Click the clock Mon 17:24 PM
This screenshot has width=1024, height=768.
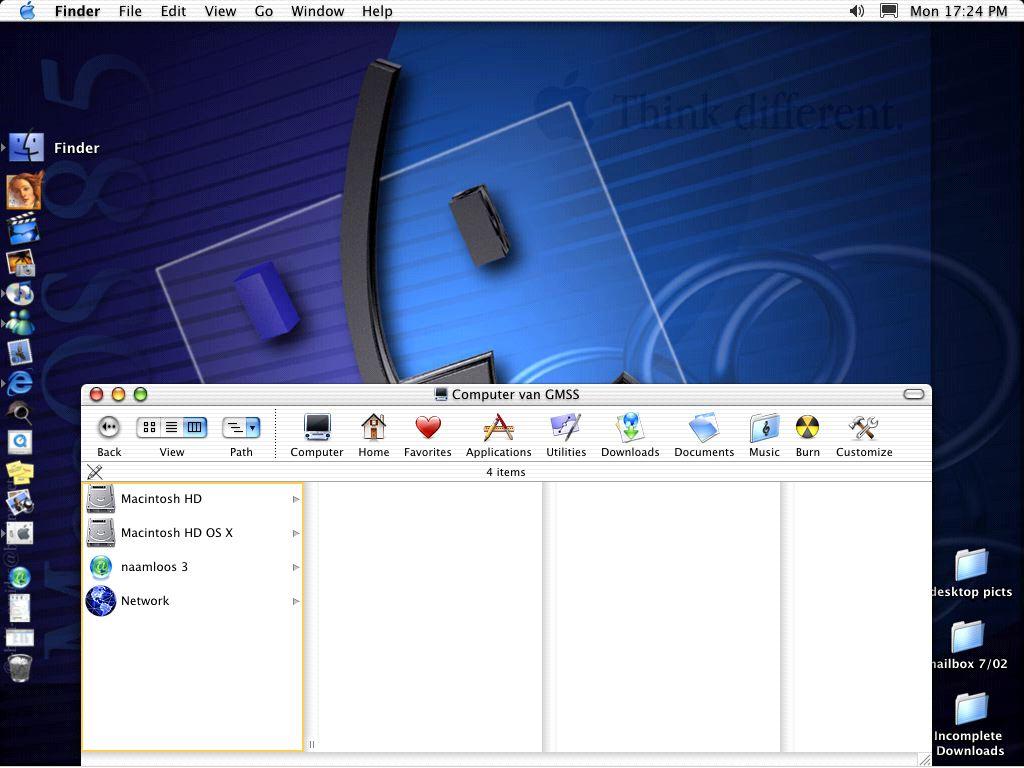click(x=959, y=11)
